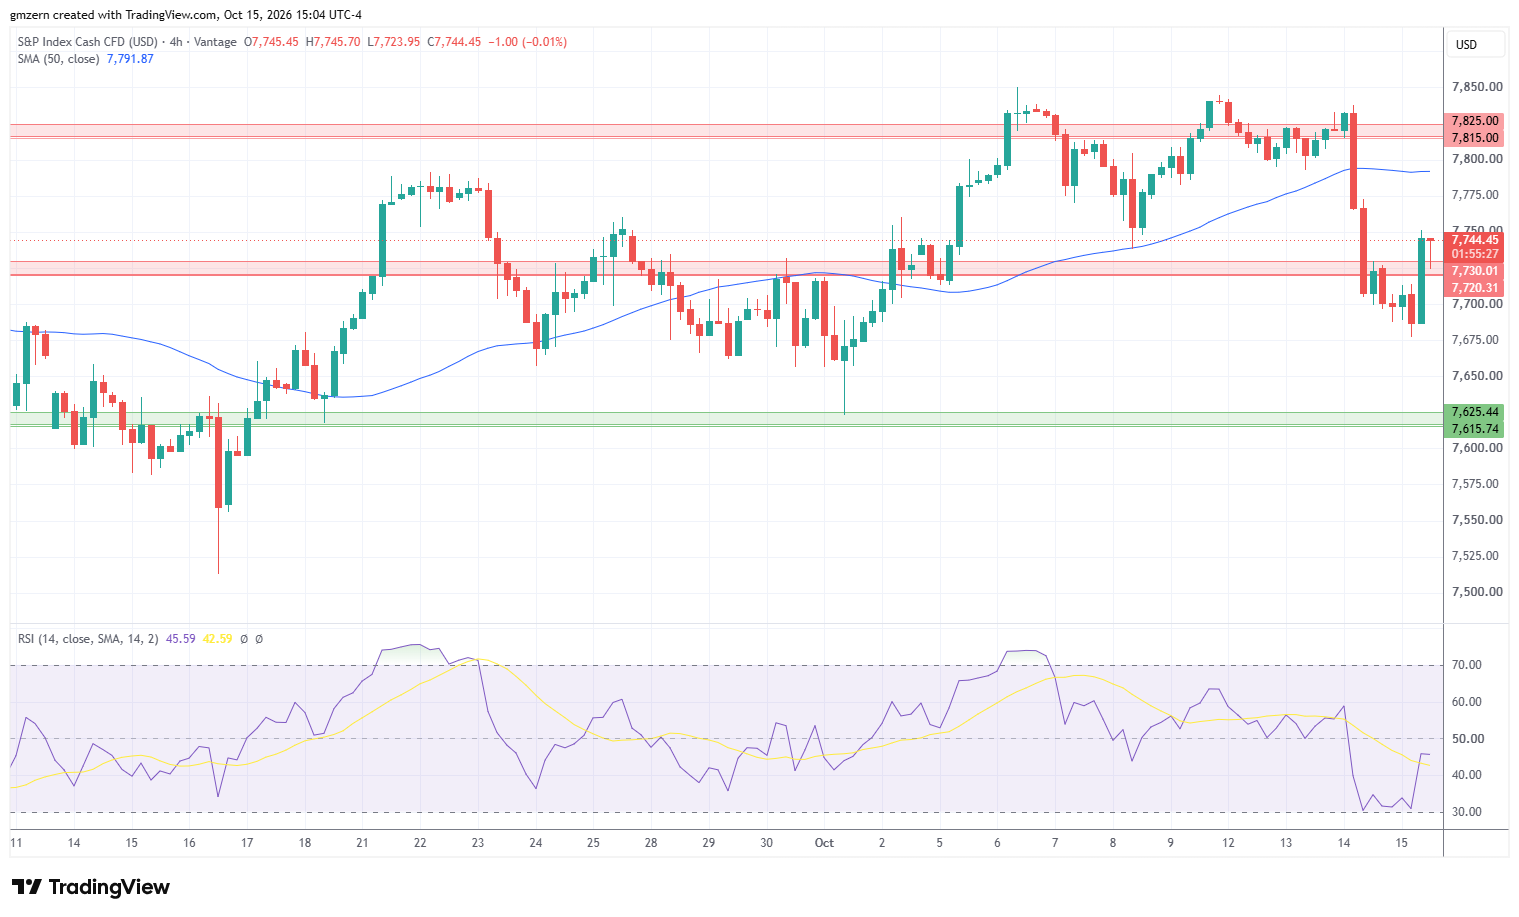Click the date 15 at the axis right end
Screen dimensions: 1519x917
[x=1402, y=843]
